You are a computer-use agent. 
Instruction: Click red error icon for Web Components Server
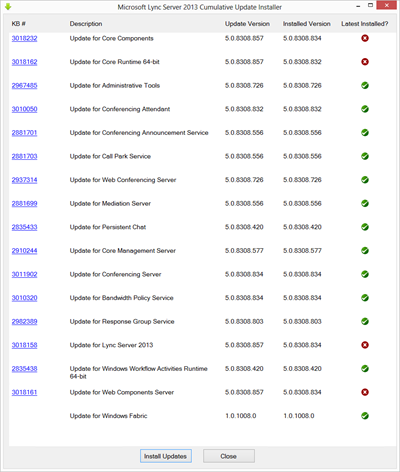coord(365,392)
